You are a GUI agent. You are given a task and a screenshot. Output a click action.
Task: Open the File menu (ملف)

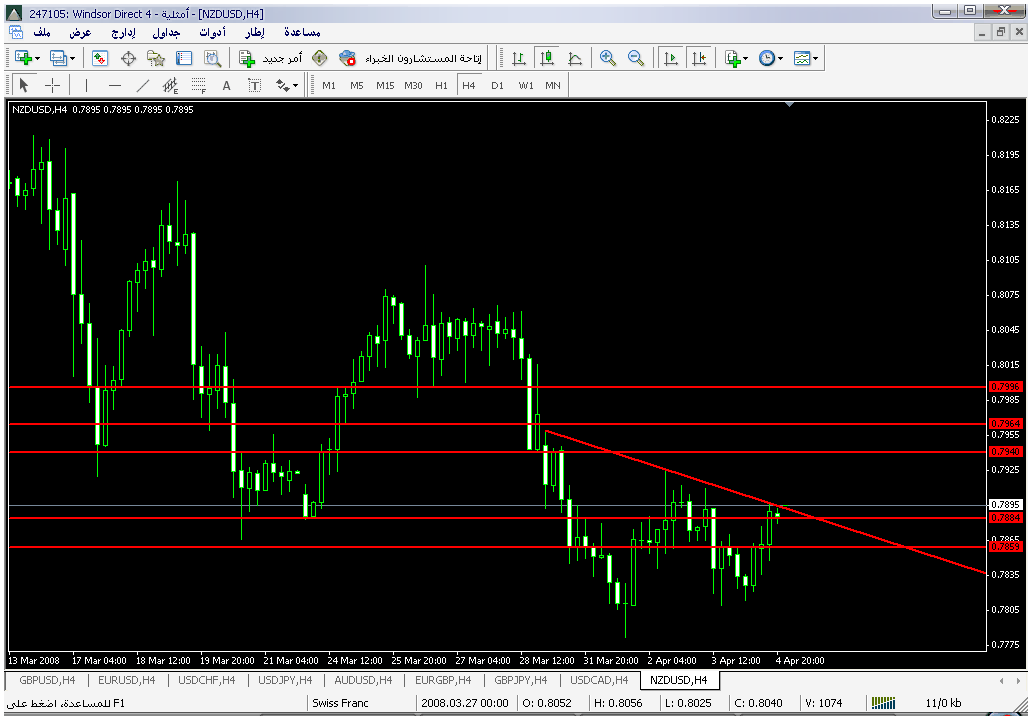coord(42,32)
